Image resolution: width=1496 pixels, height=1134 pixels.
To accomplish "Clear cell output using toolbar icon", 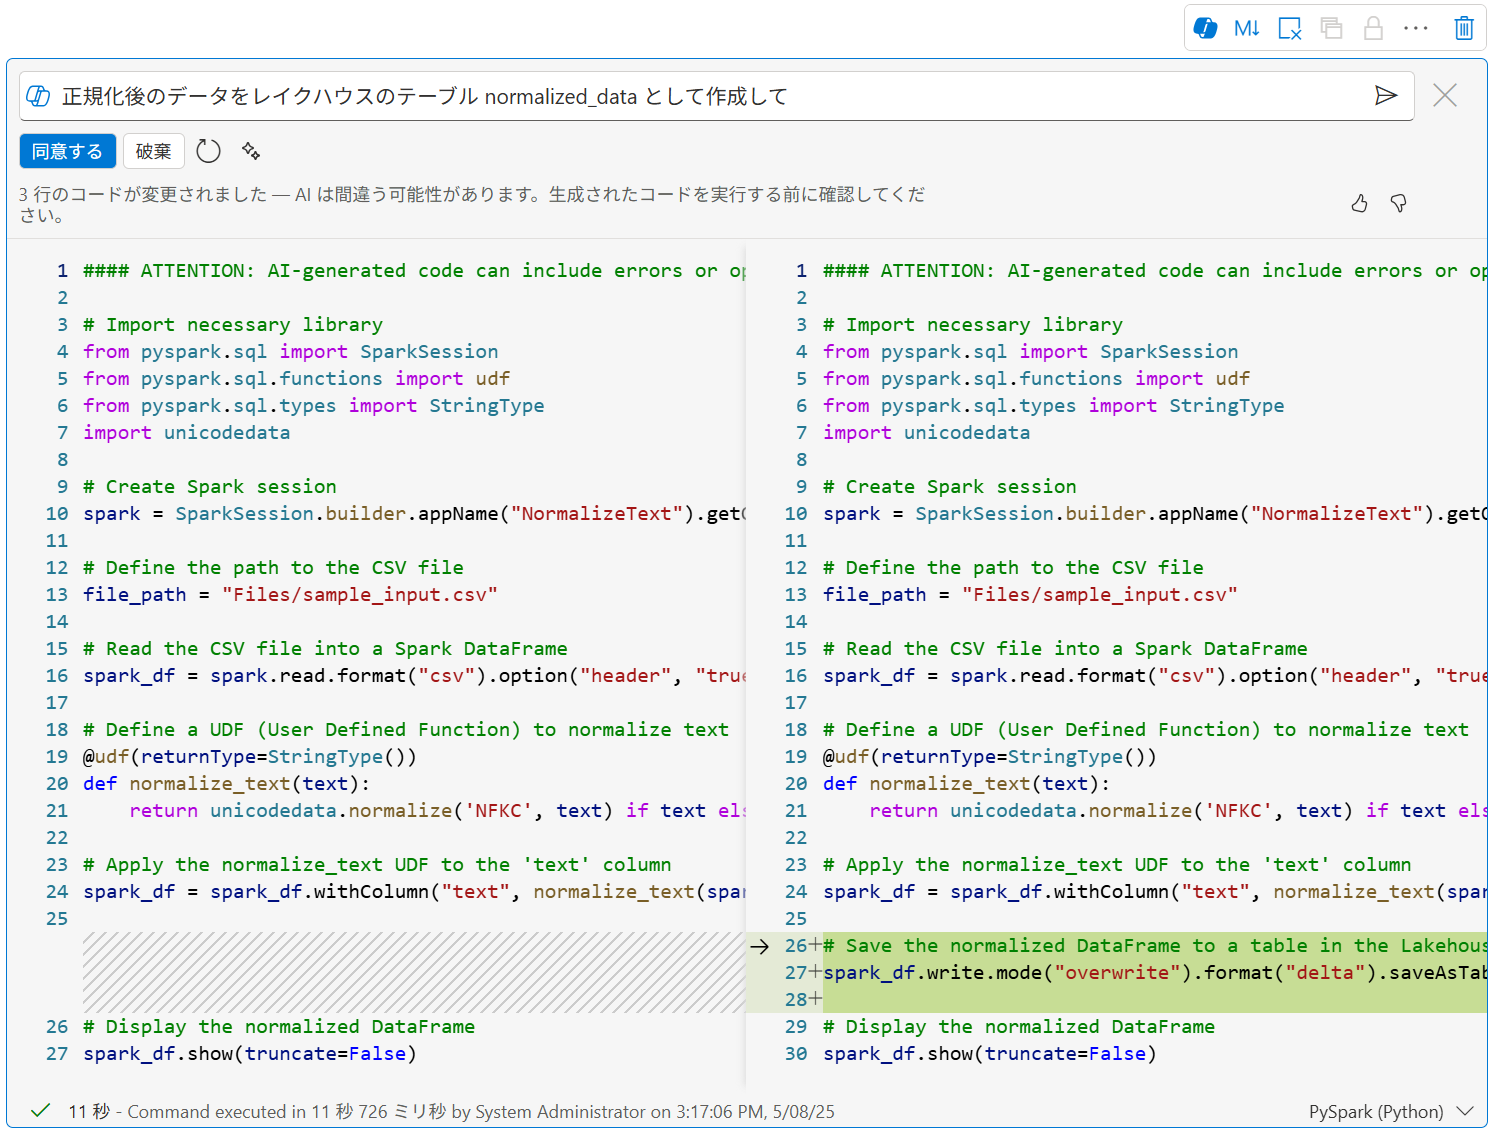I will pos(1290,28).
